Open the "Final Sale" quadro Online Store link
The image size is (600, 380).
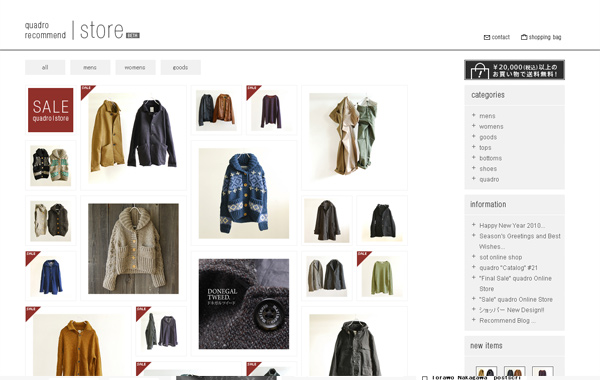(515, 284)
